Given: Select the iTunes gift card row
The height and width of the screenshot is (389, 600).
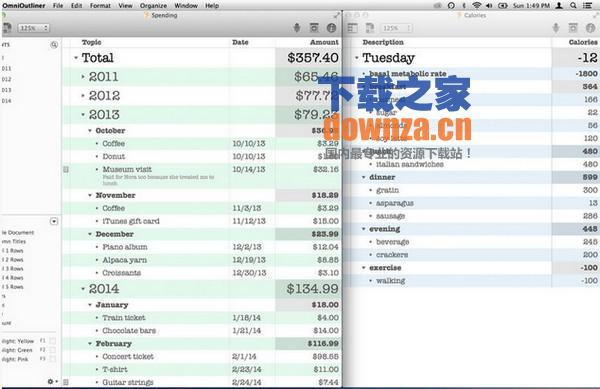Looking at the screenshot, I should (x=201, y=221).
